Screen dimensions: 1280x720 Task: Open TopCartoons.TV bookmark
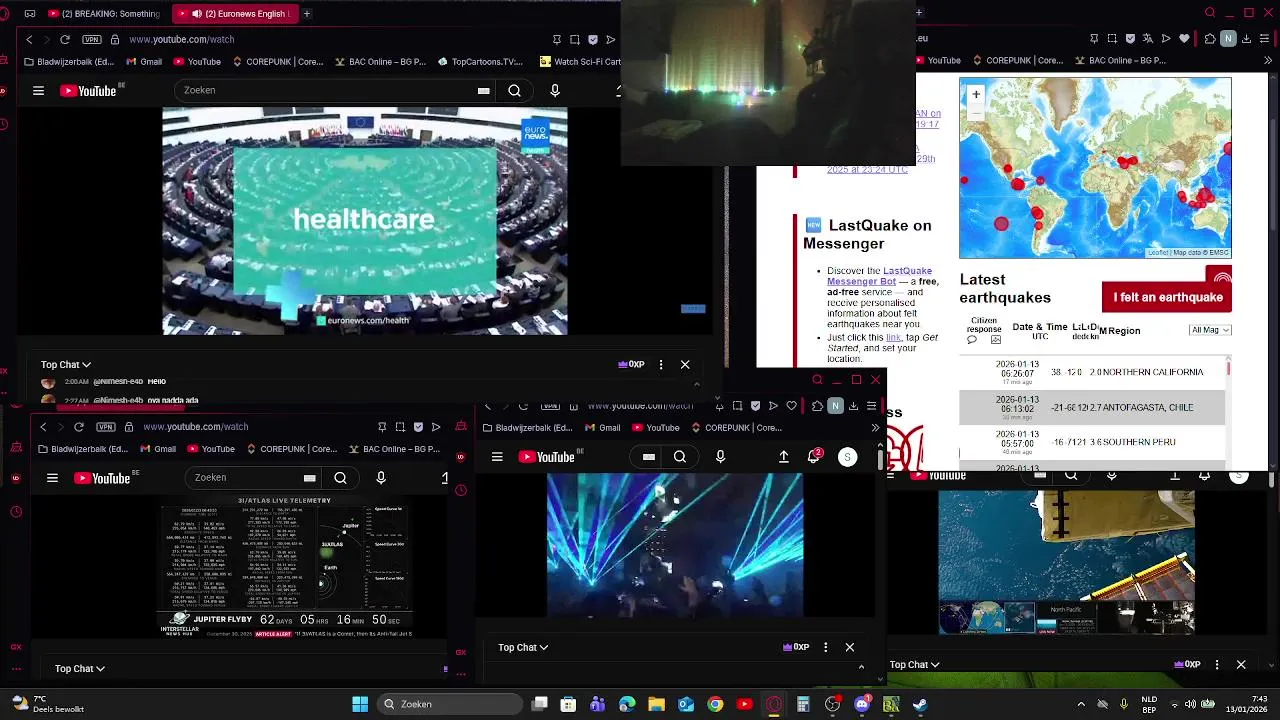click(x=480, y=62)
